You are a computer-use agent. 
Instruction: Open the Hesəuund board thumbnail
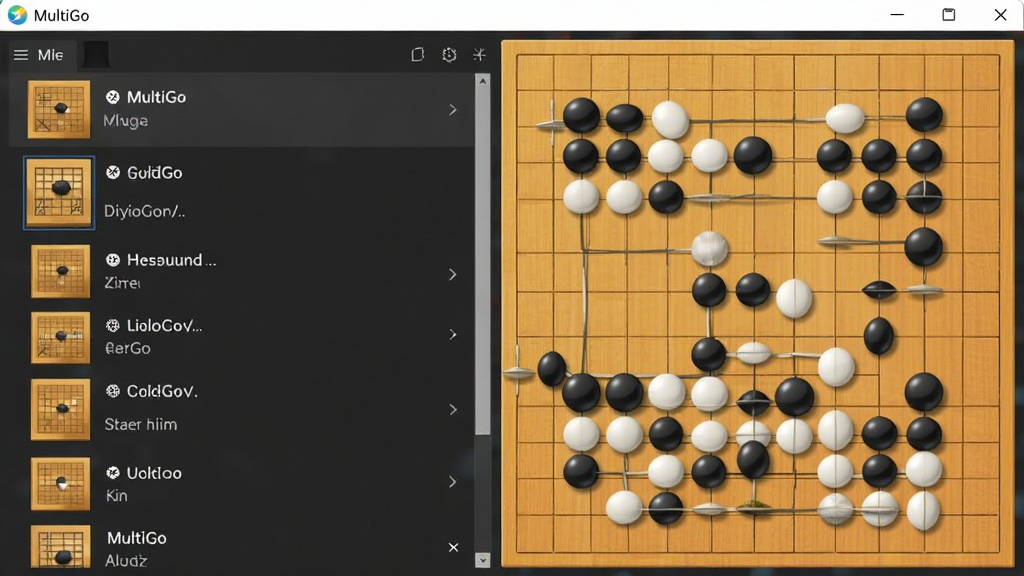[60, 271]
